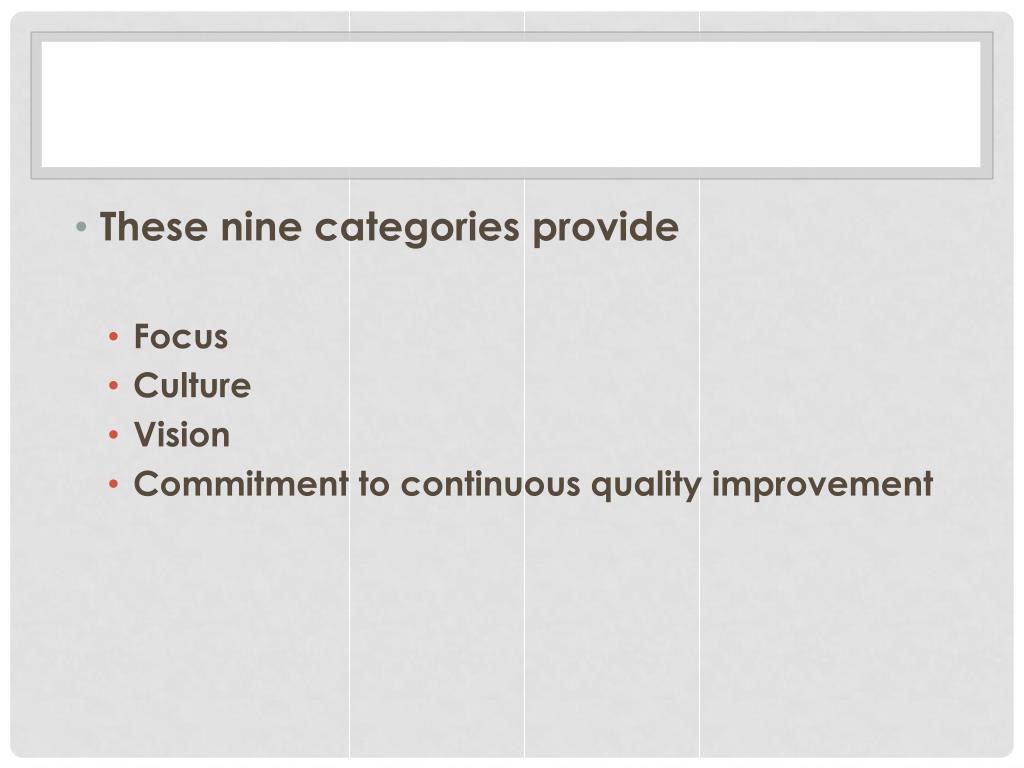The width and height of the screenshot is (1024, 768).
Task: Select the "Focus" bullet text
Action: pos(181,337)
